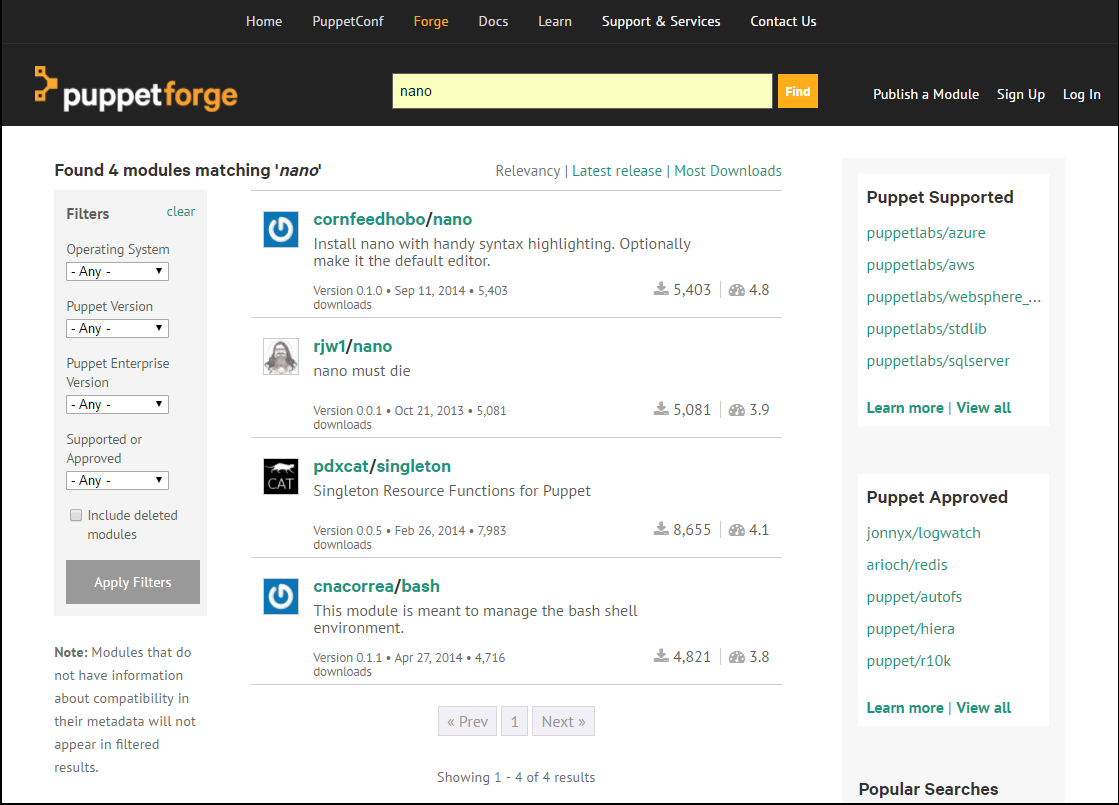Click download icon beside 8,655
This screenshot has width=1119, height=805.
coord(662,529)
